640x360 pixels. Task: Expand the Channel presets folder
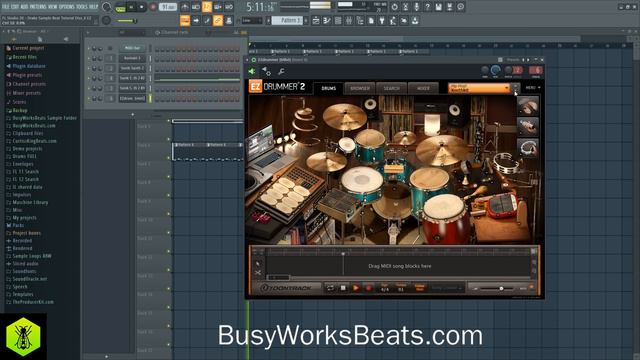pyautogui.click(x=29, y=84)
